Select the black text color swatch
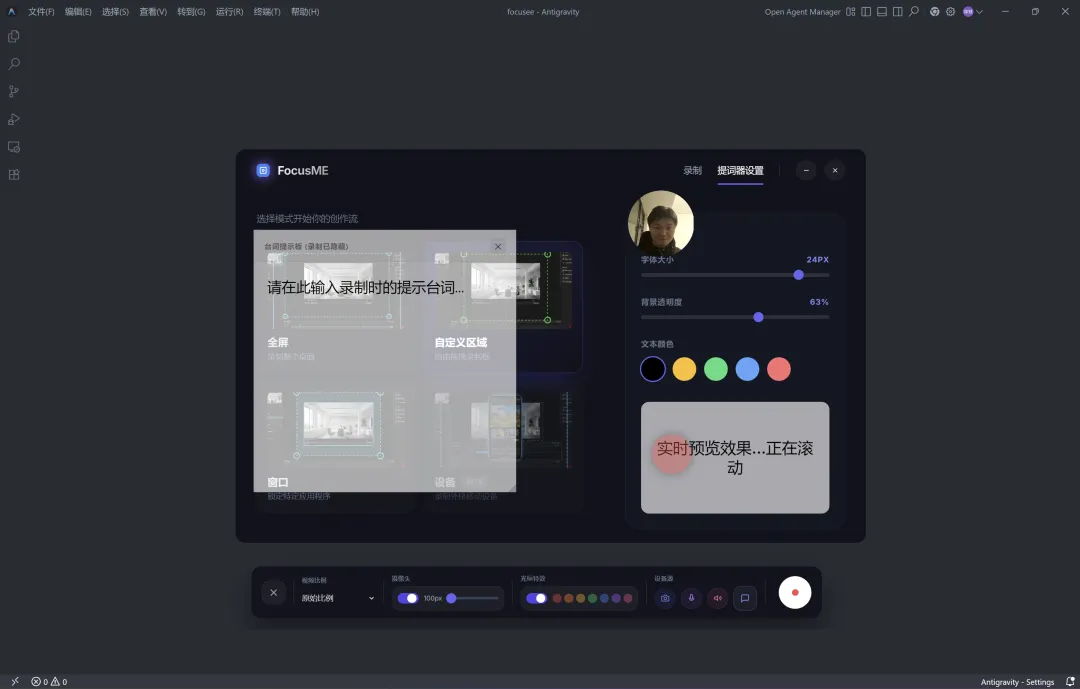 (652, 369)
